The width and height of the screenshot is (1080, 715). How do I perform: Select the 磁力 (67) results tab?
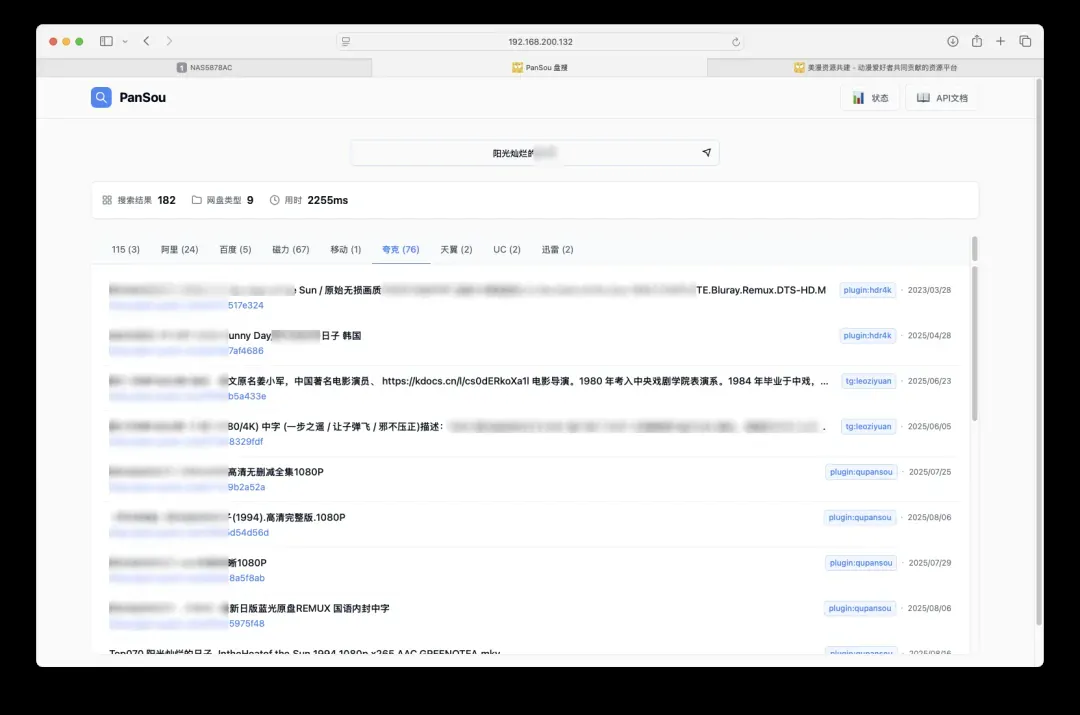point(290,250)
